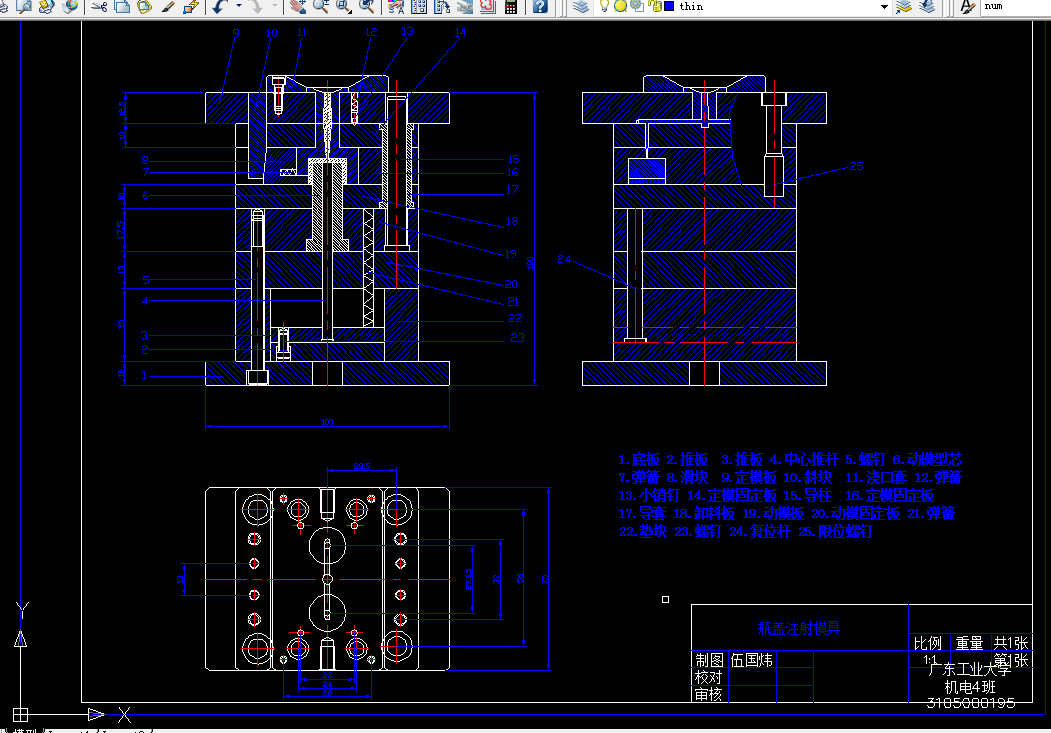The image size is (1051, 733).
Task: Open the Text Style manager icon
Action: (x=967, y=7)
